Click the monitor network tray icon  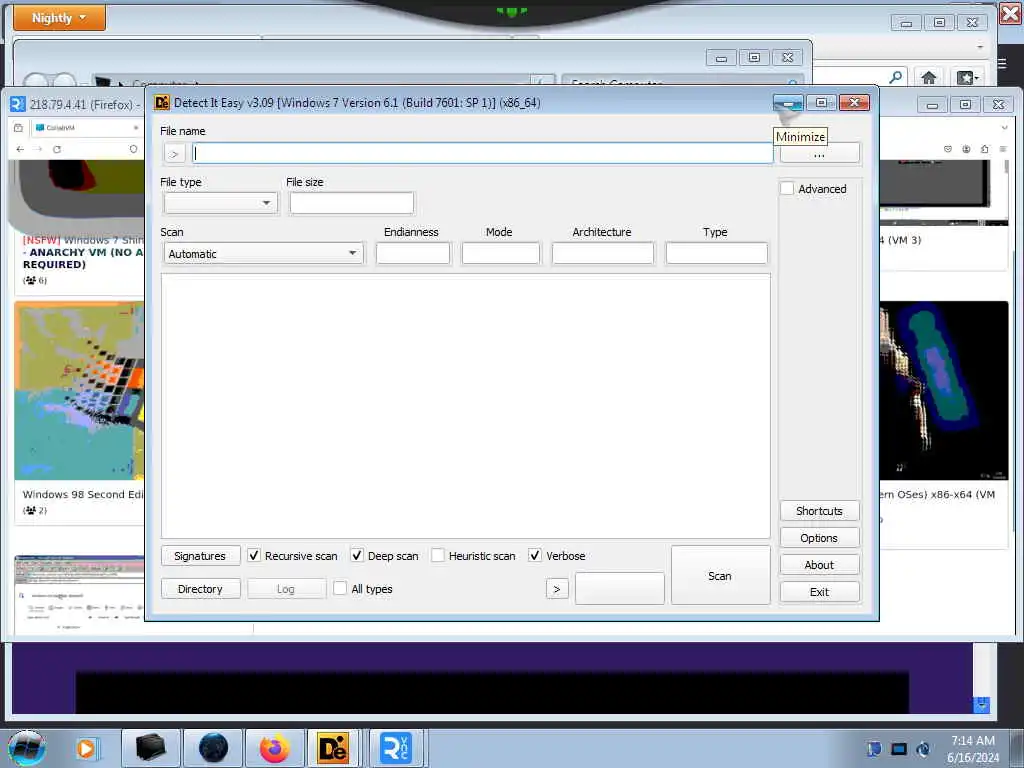point(899,749)
